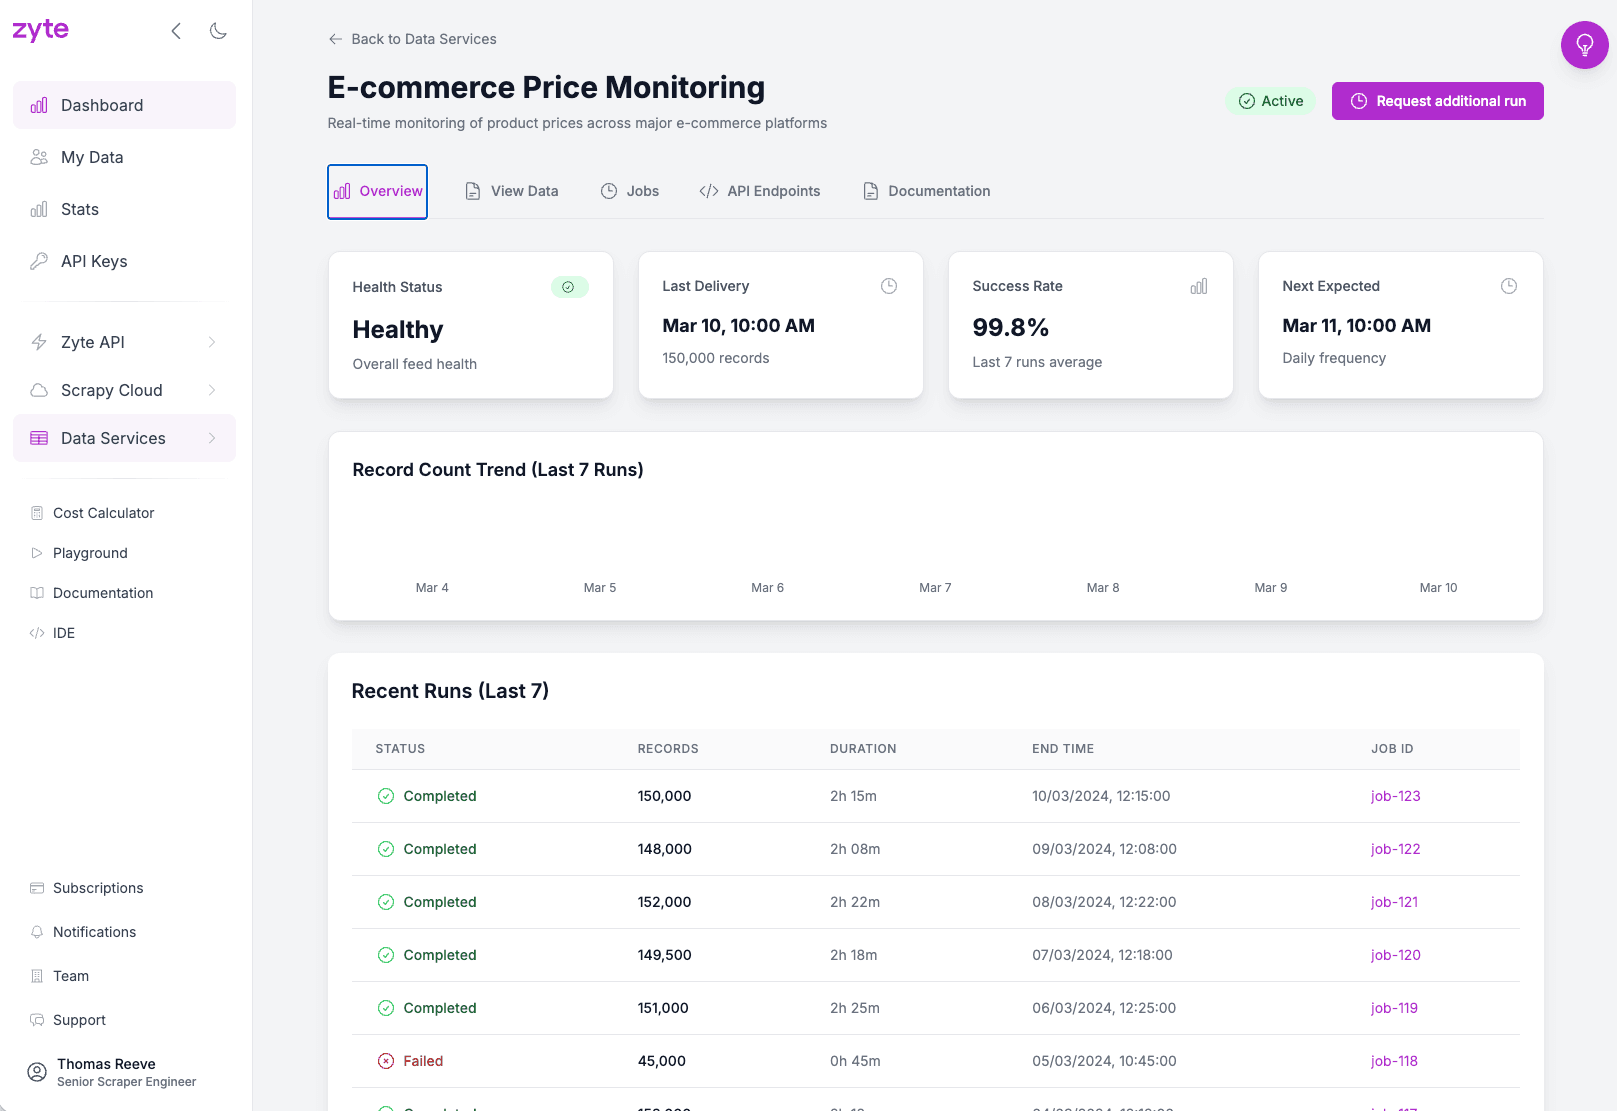Open API Keys page
1617x1111 pixels.
124,261
